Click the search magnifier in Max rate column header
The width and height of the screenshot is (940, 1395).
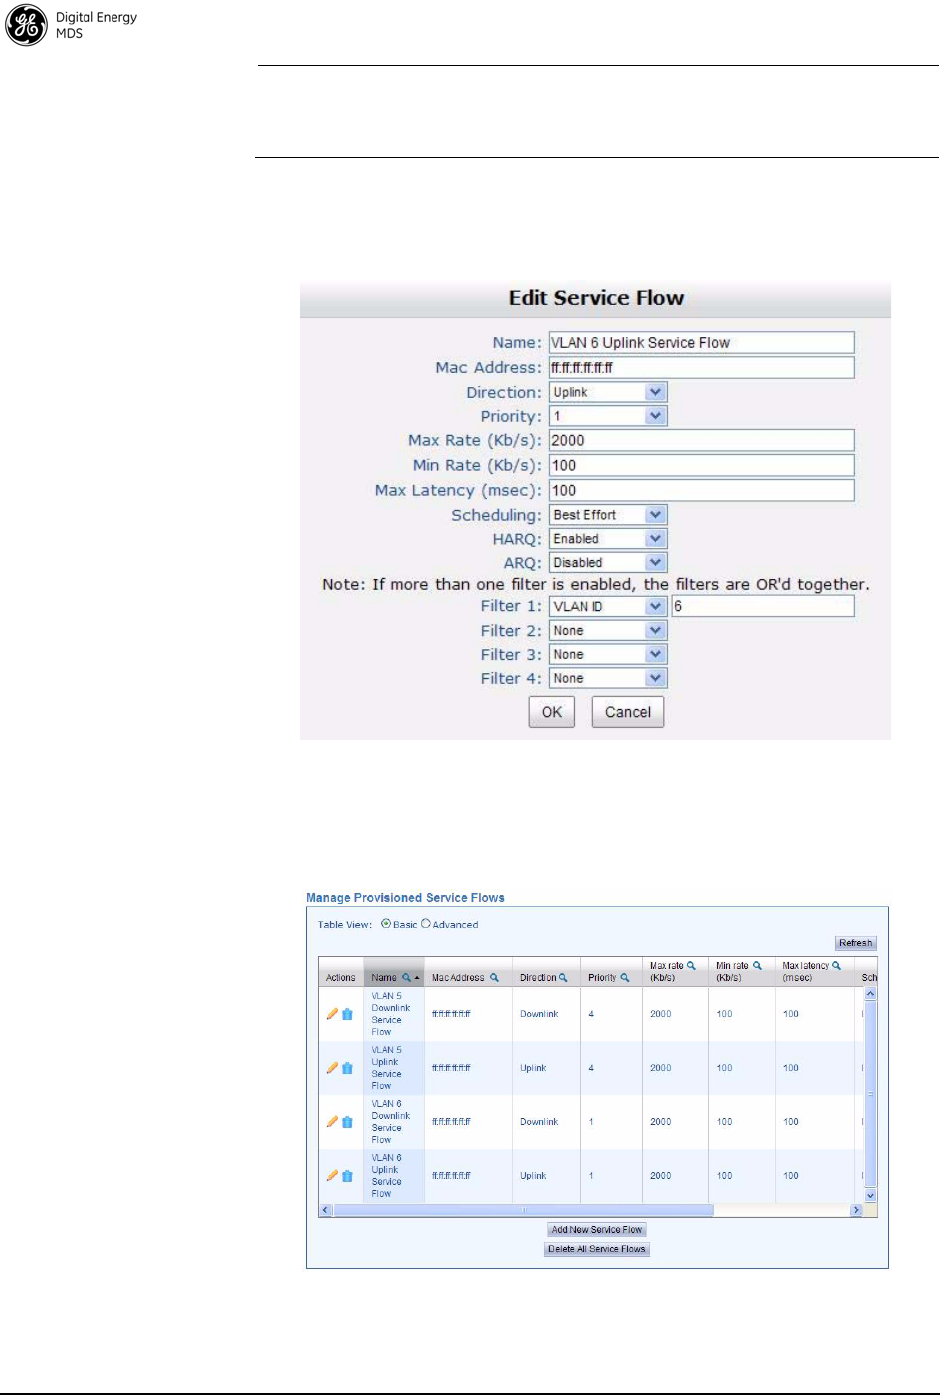[691, 965]
